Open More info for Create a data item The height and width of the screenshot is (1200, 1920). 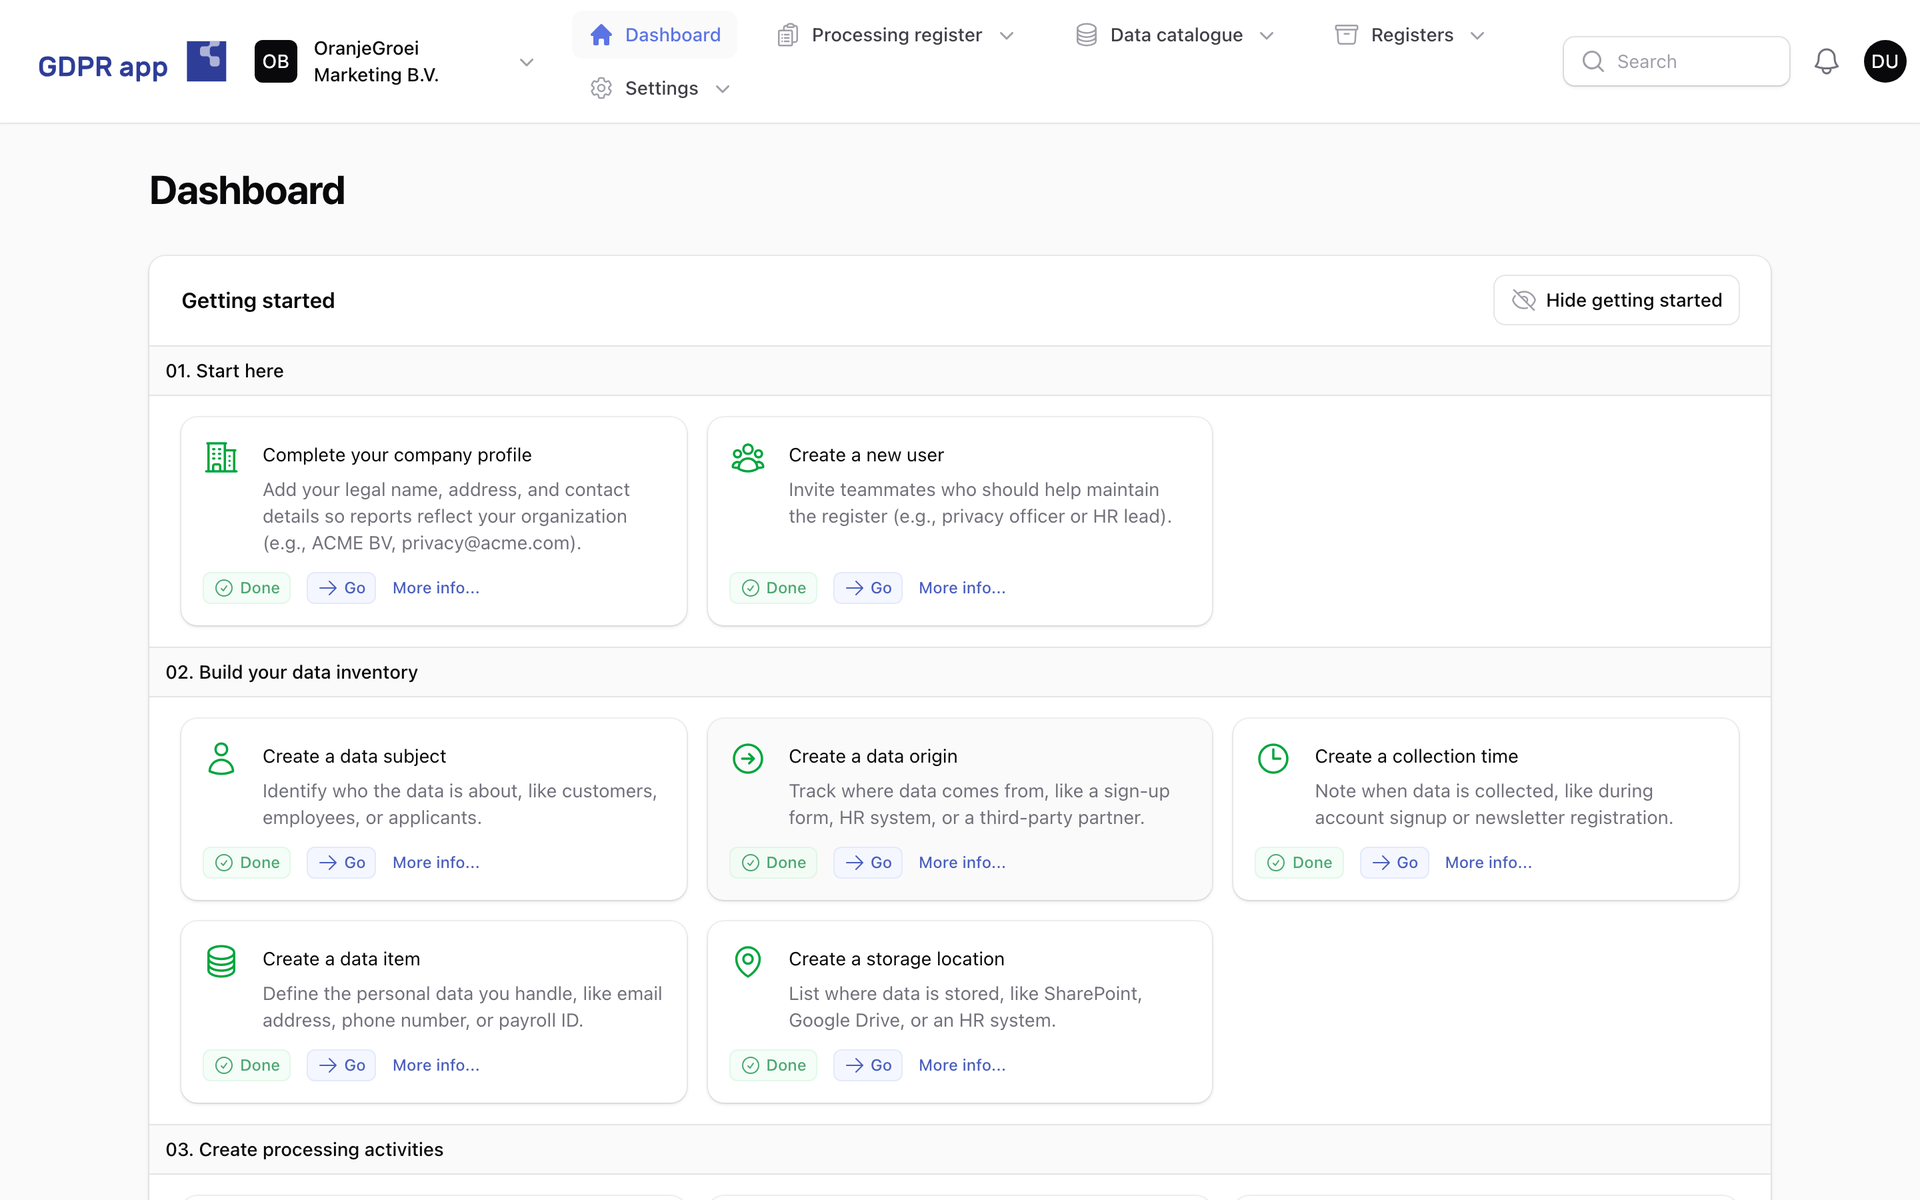pyautogui.click(x=436, y=1065)
